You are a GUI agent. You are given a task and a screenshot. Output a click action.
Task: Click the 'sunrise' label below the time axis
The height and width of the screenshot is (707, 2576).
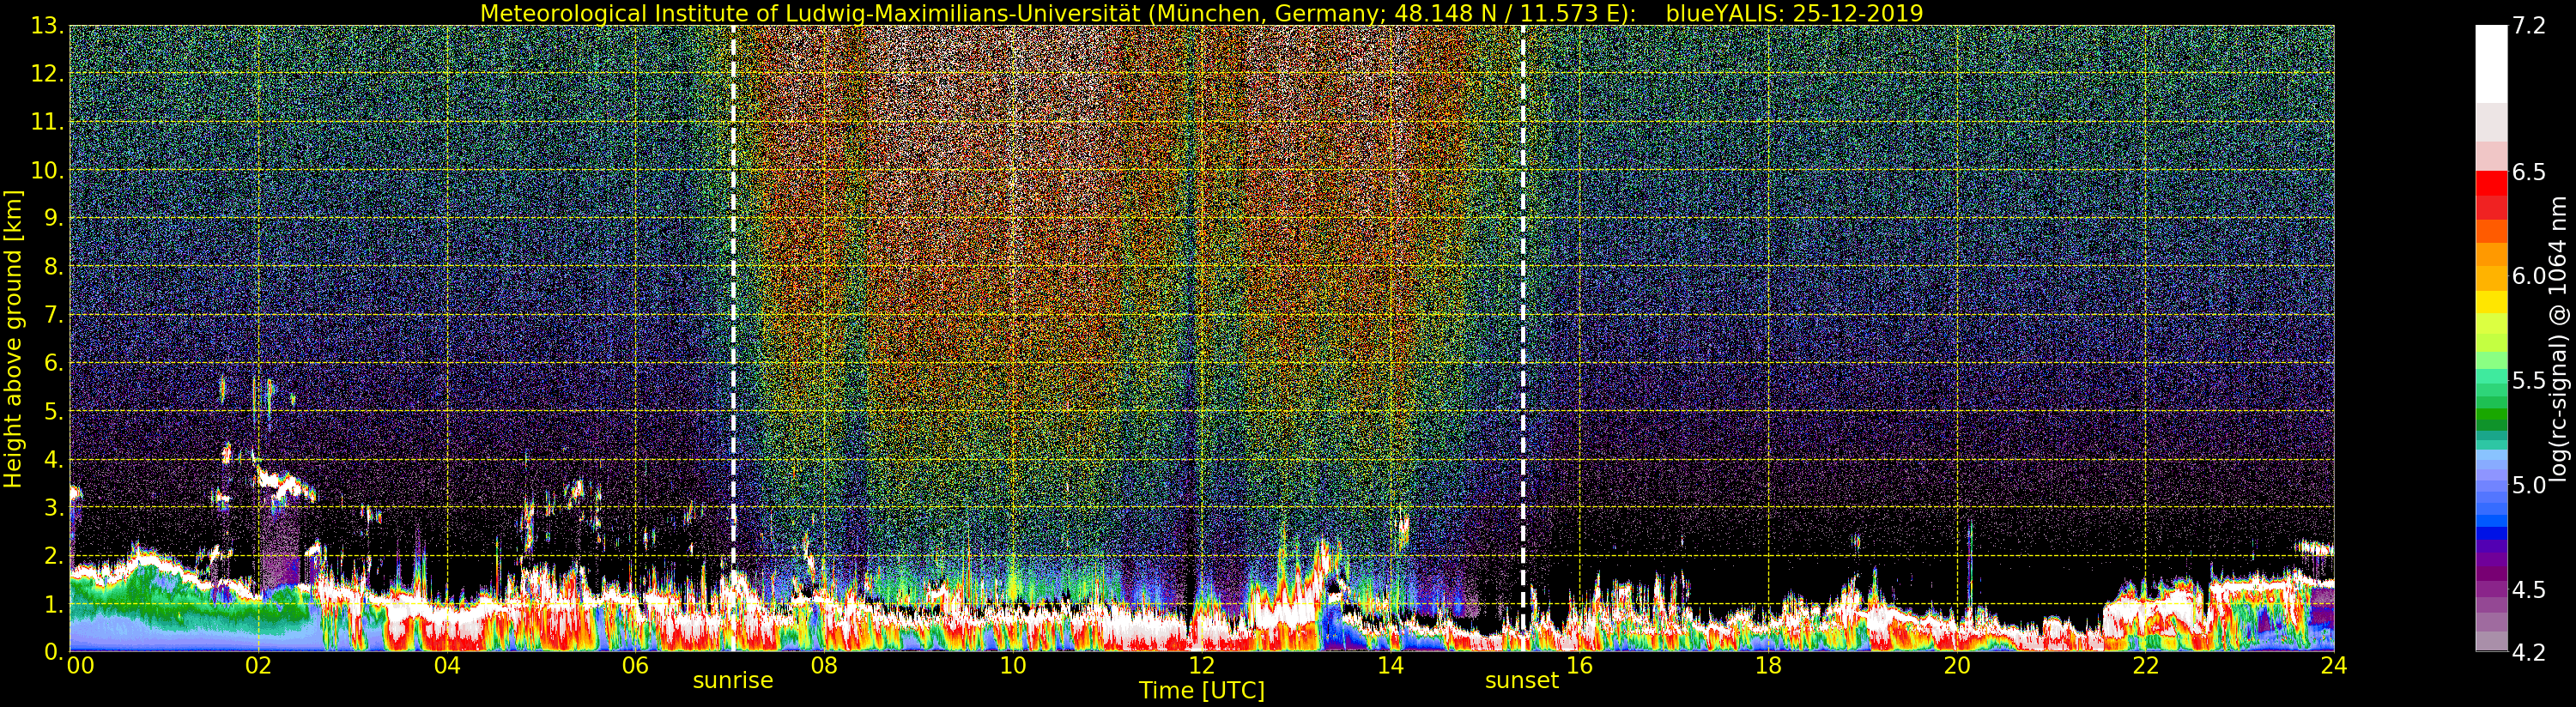tap(733, 680)
